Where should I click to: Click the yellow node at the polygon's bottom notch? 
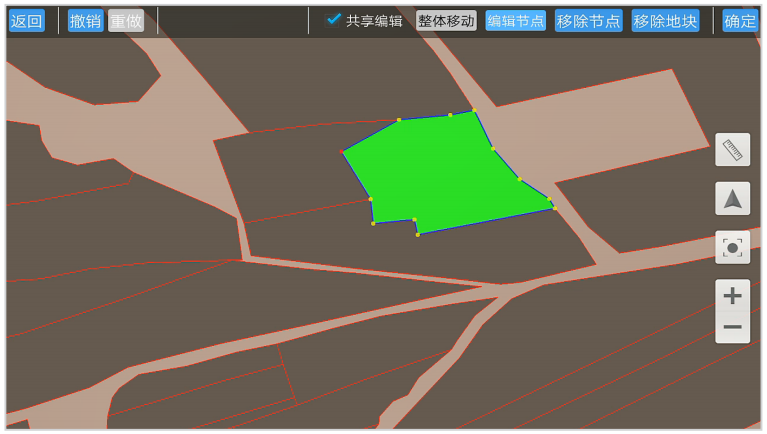click(414, 220)
